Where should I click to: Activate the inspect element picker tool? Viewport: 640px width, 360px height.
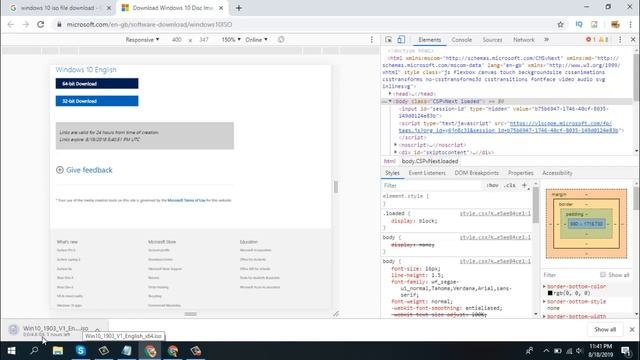click(x=388, y=40)
